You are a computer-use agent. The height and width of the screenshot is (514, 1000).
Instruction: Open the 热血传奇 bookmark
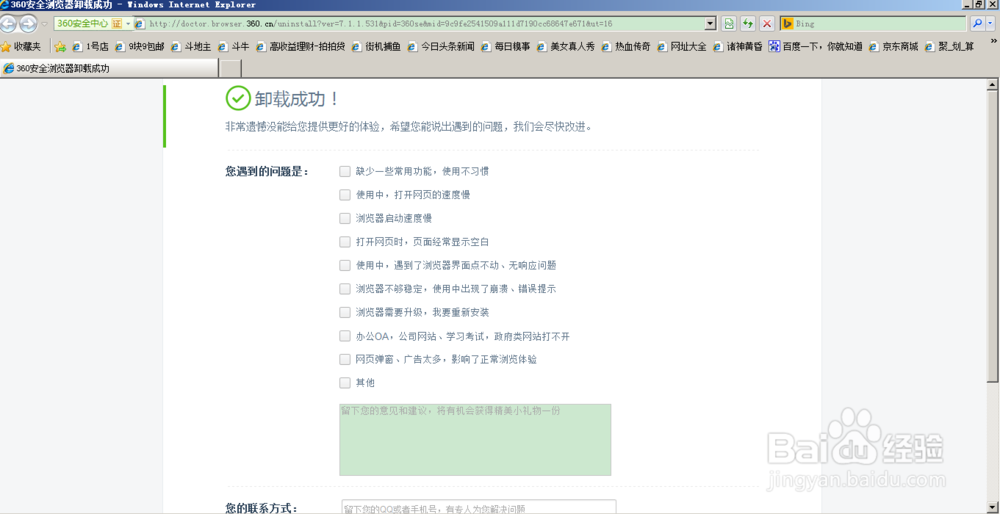coord(626,46)
